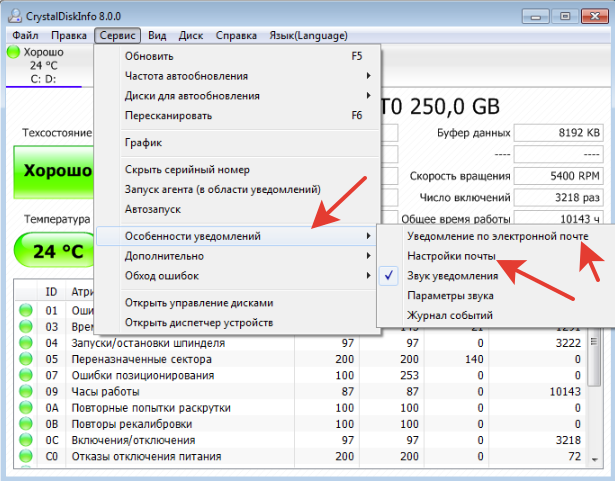Select the row Ошибки позиционирования

click(x=300, y=375)
